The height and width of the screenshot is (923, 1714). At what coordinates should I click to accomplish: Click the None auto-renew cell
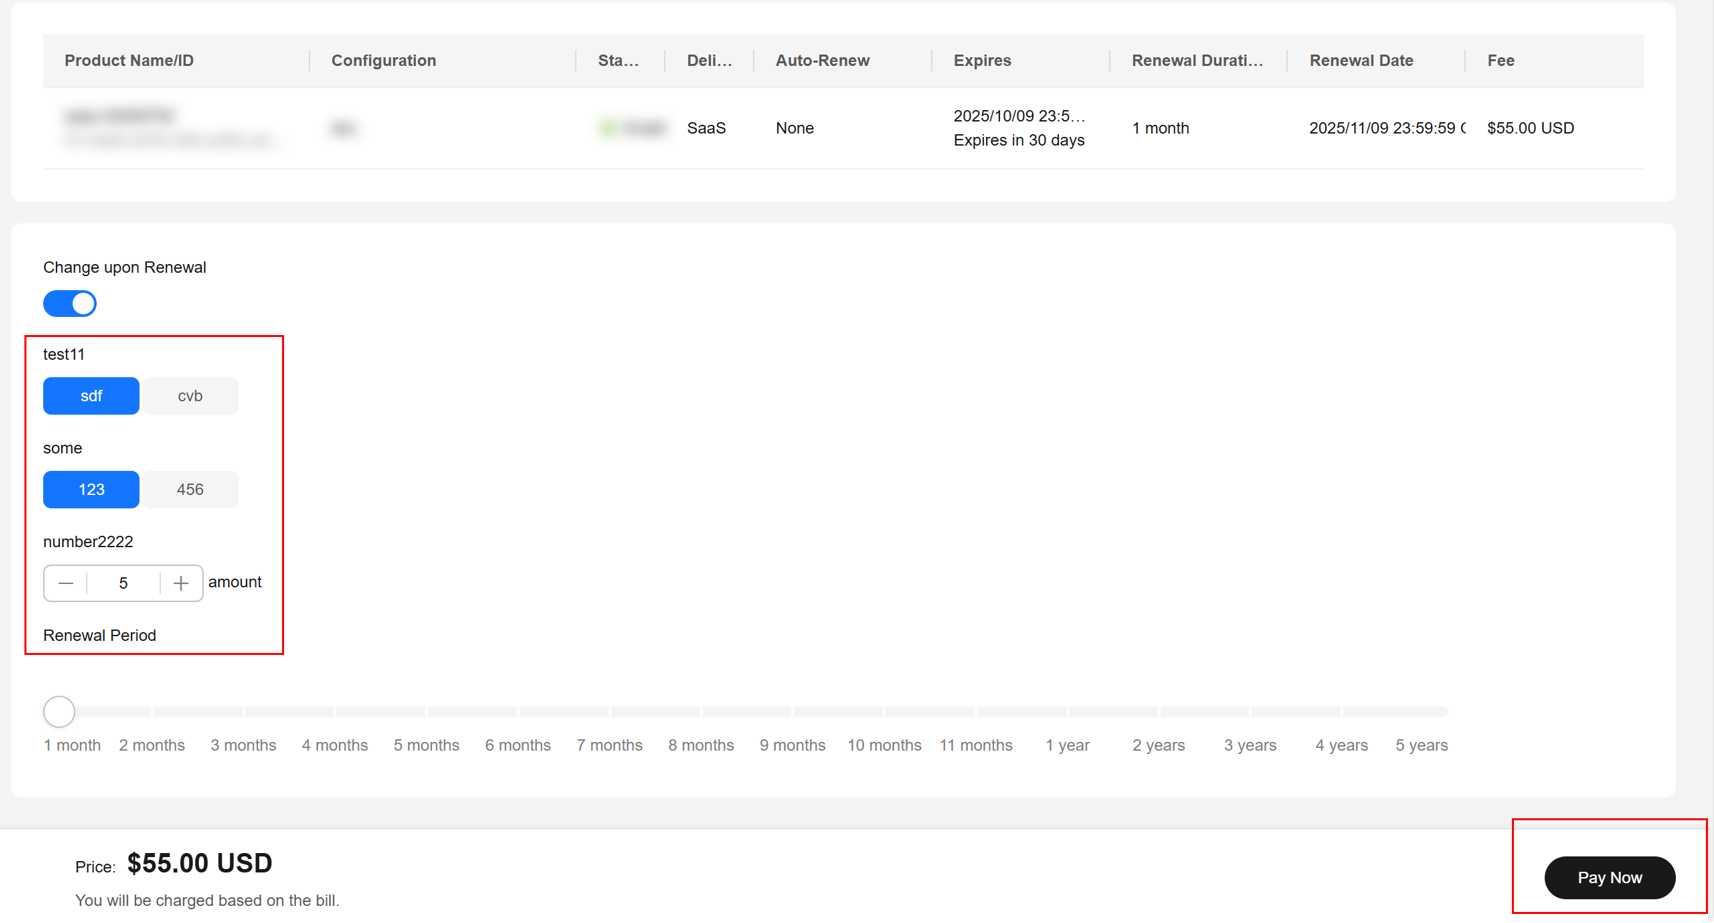795,128
